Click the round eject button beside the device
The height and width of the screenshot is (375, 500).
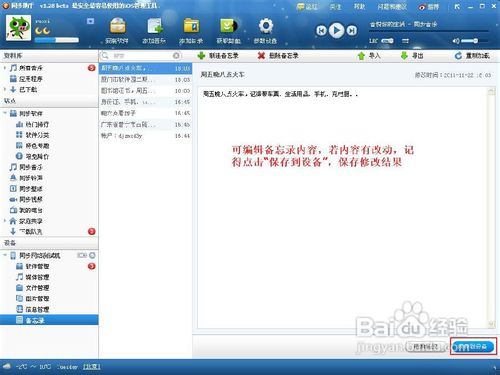pos(92,255)
